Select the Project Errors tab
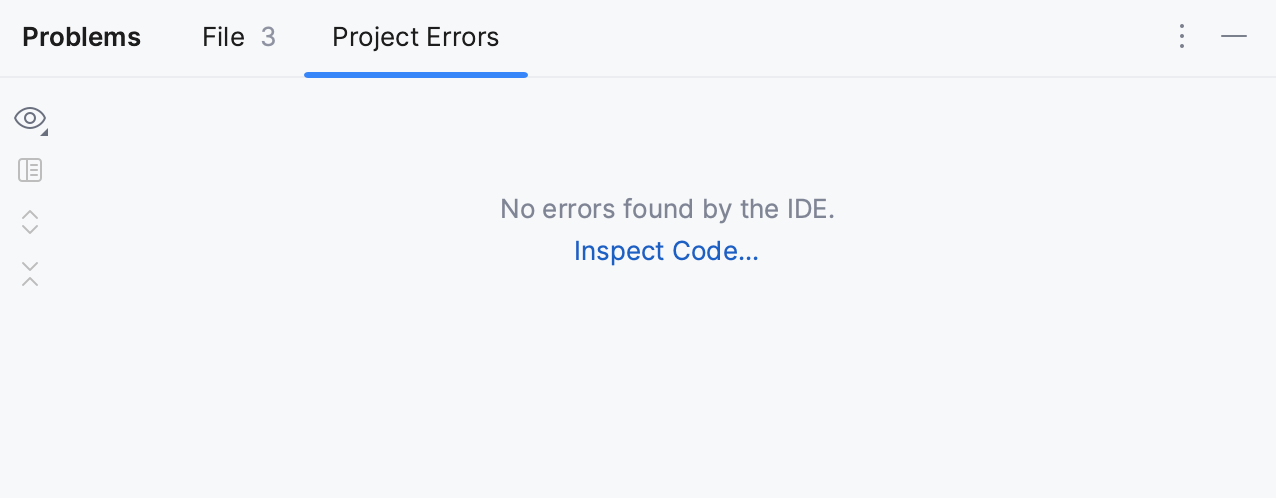1276x498 pixels. [415, 37]
